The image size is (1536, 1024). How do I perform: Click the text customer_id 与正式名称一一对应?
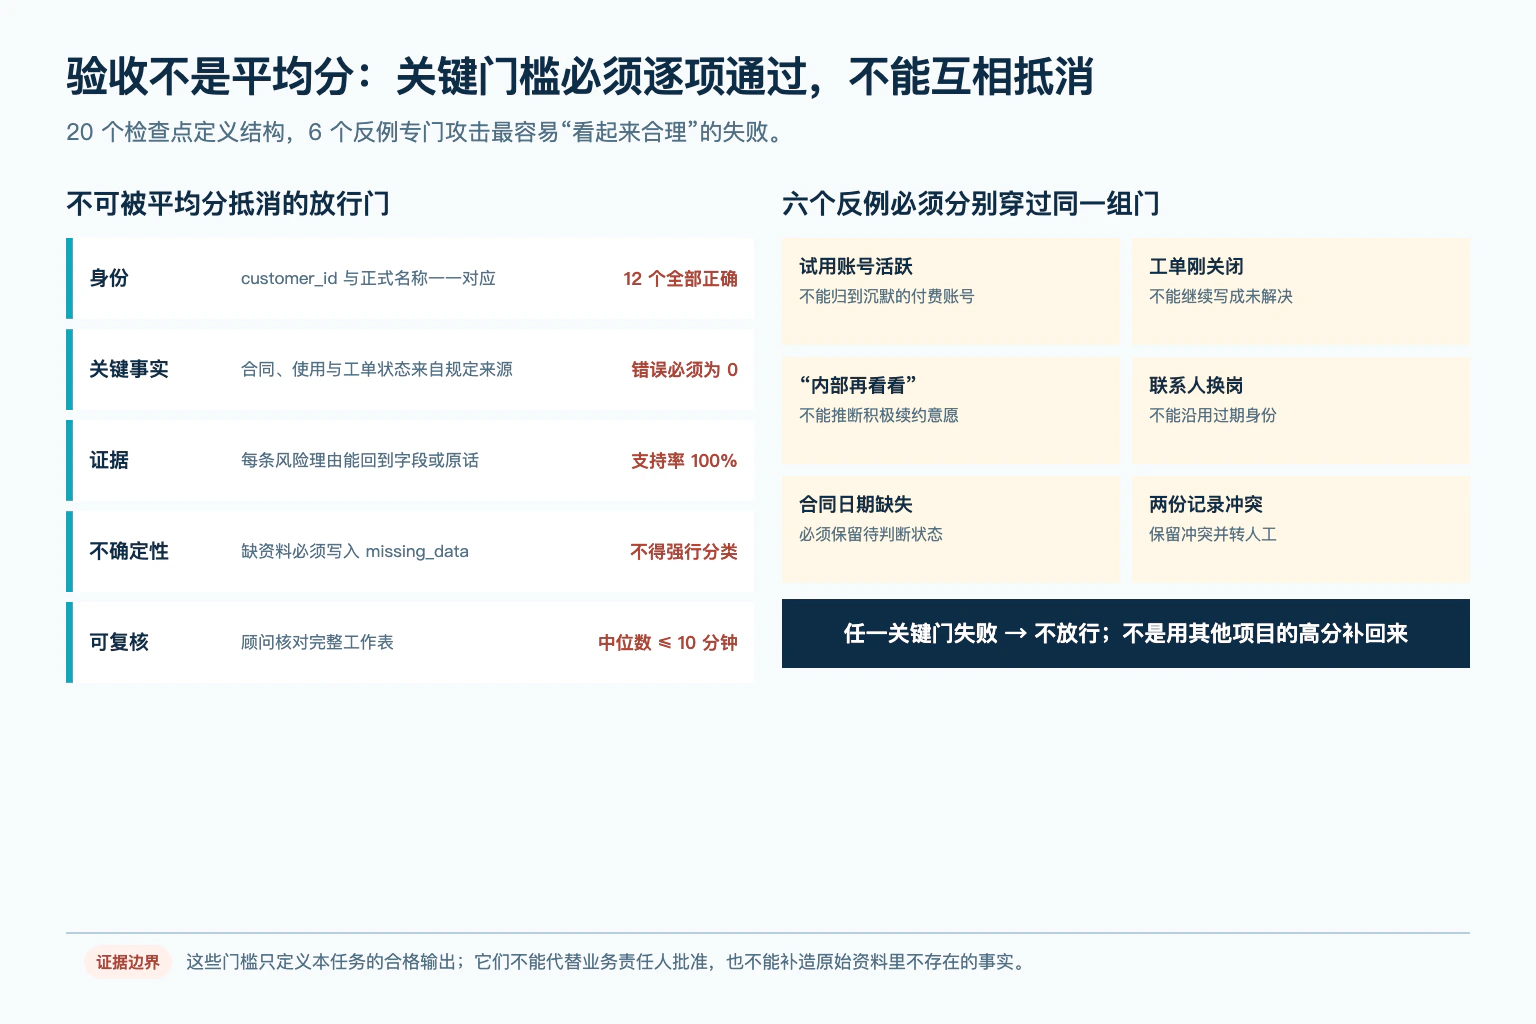[x=368, y=278]
